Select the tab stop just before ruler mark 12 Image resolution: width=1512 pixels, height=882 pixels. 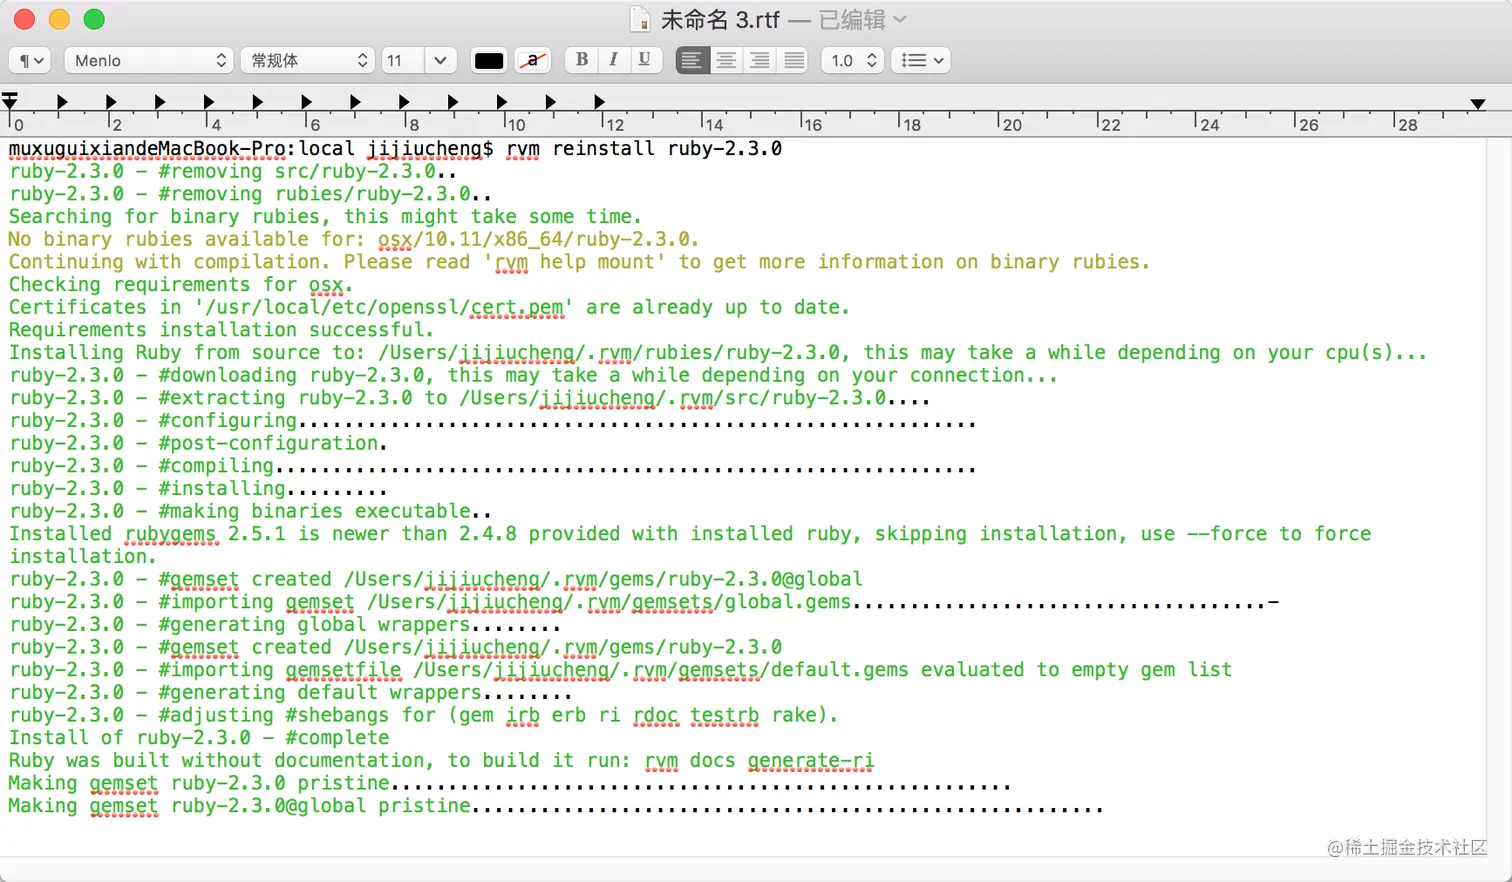tap(599, 102)
